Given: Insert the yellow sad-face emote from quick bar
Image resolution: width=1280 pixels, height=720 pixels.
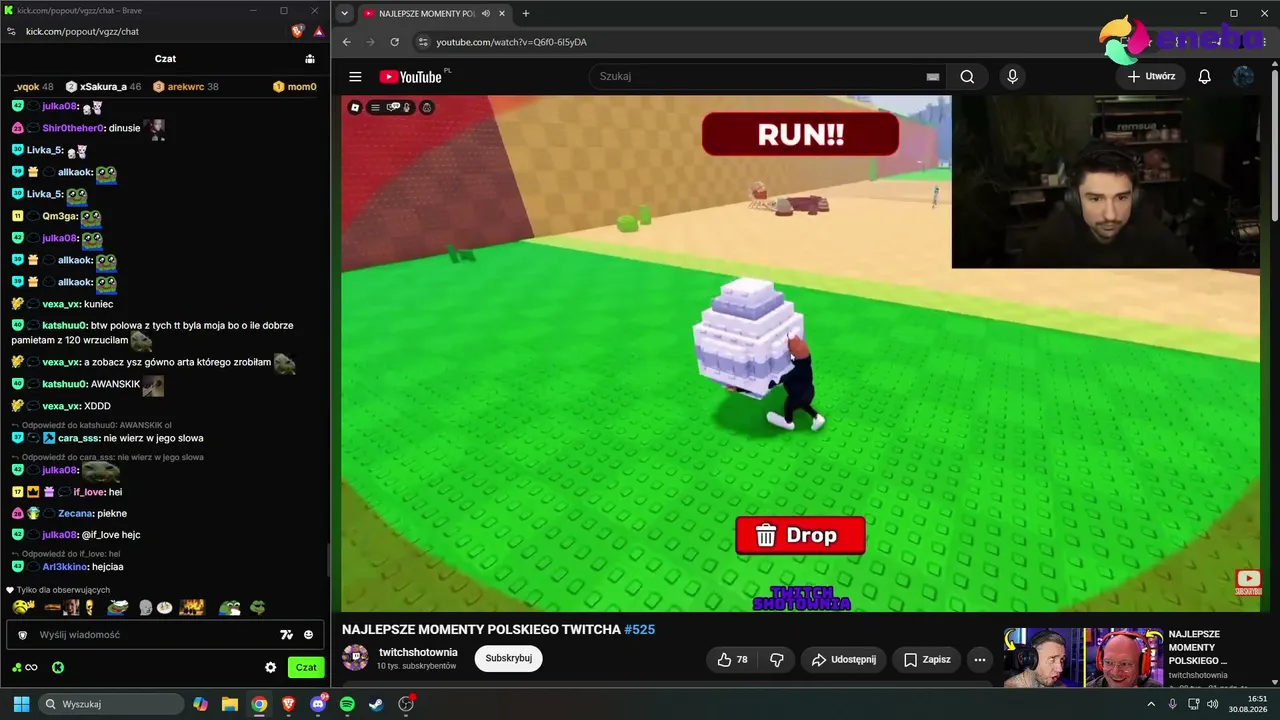Looking at the screenshot, I should pyautogui.click(x=24, y=607).
